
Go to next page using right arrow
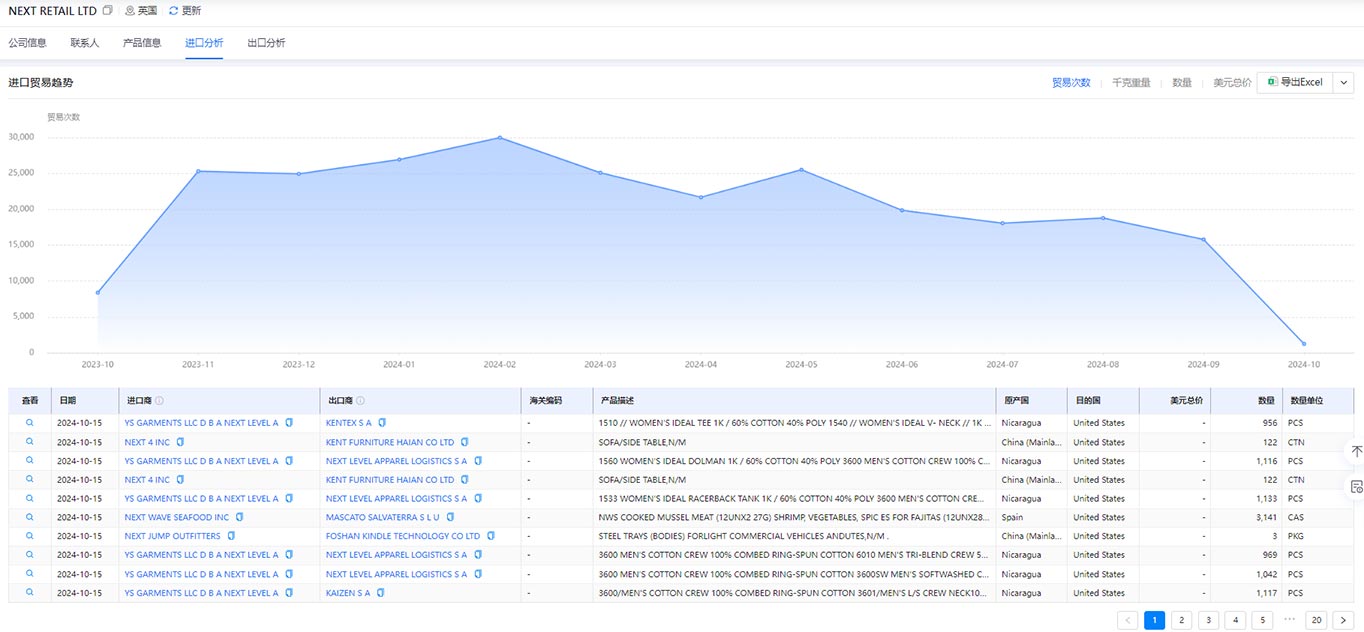[1343, 620]
